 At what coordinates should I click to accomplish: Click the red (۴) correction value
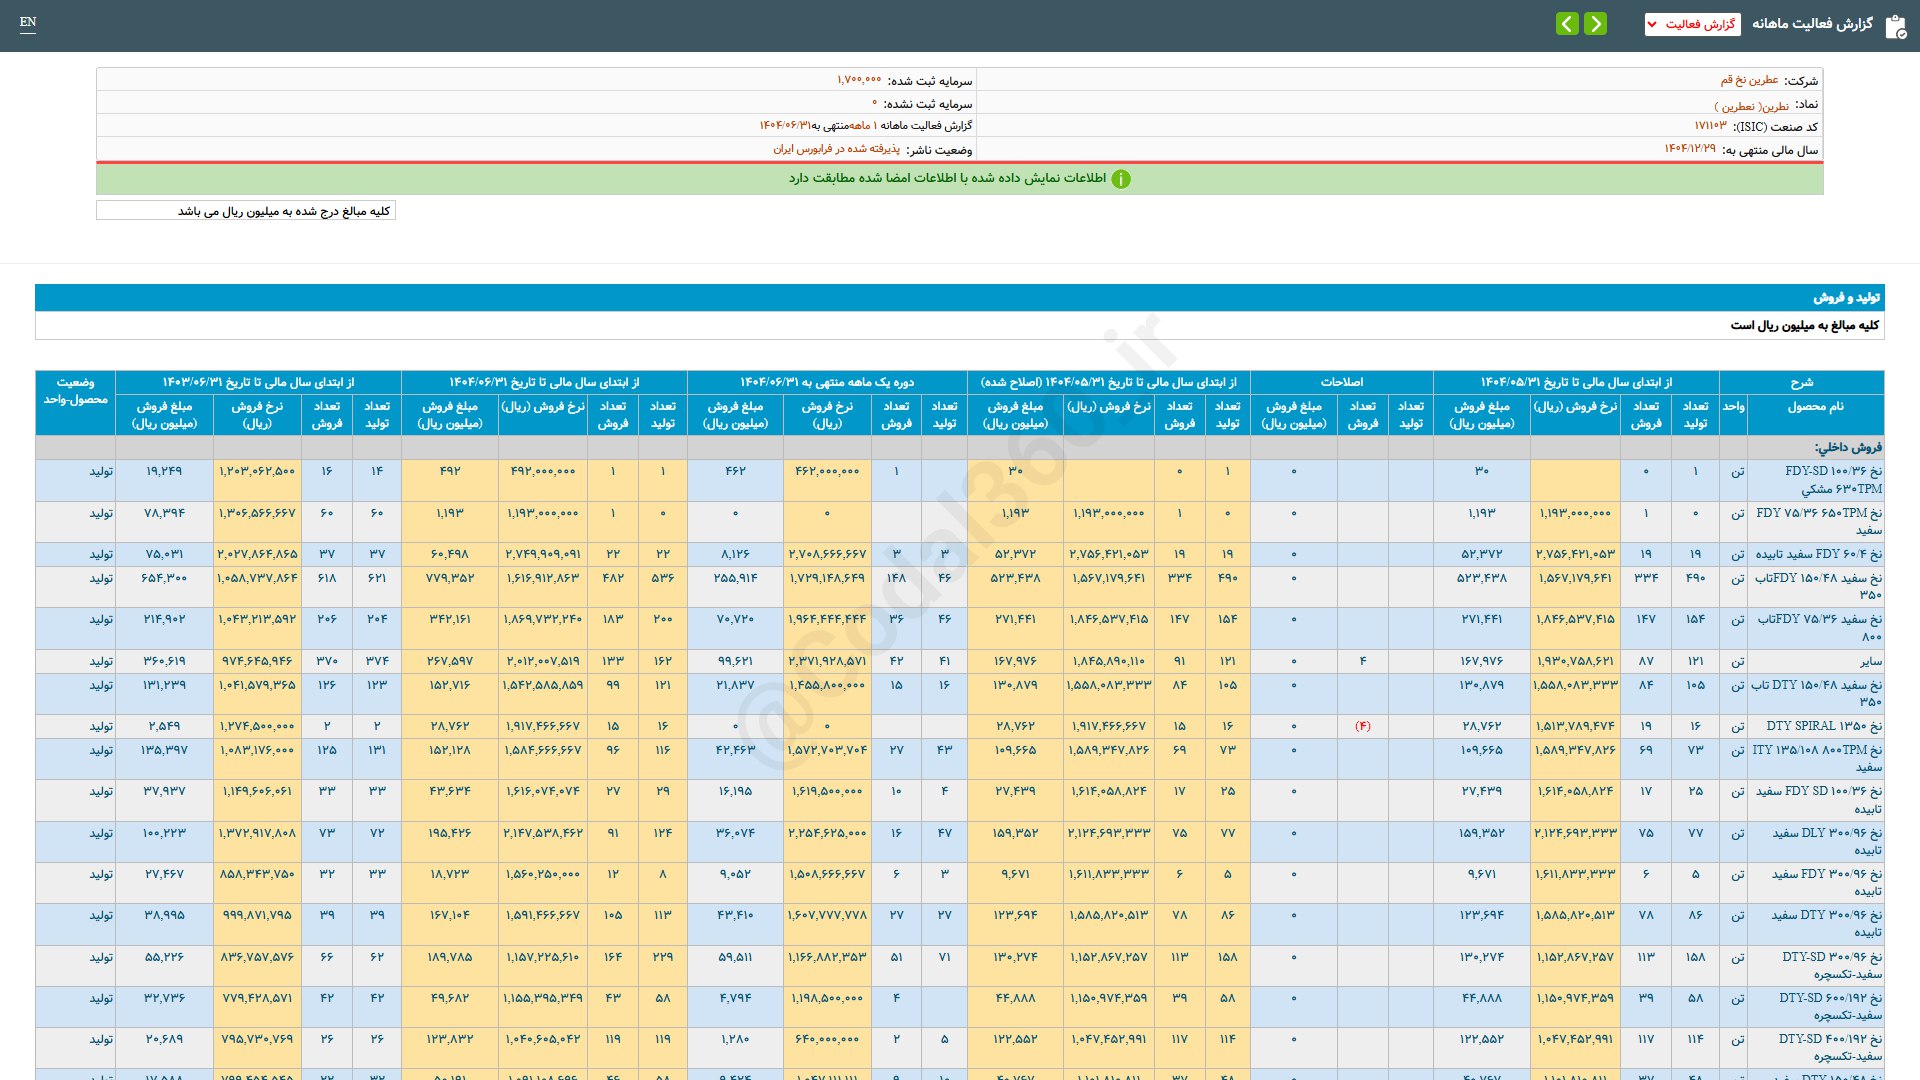[1362, 726]
